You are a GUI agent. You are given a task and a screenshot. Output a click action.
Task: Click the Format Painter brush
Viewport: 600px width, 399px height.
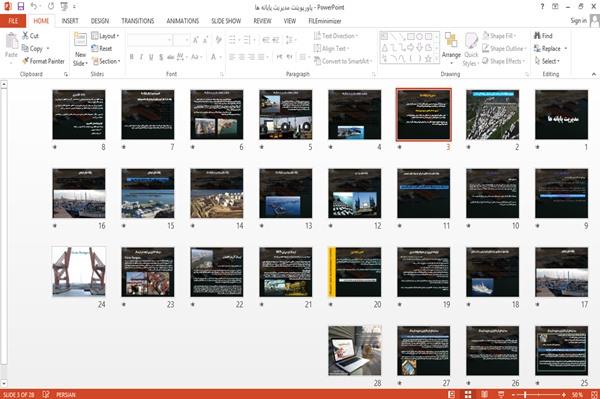(26, 61)
